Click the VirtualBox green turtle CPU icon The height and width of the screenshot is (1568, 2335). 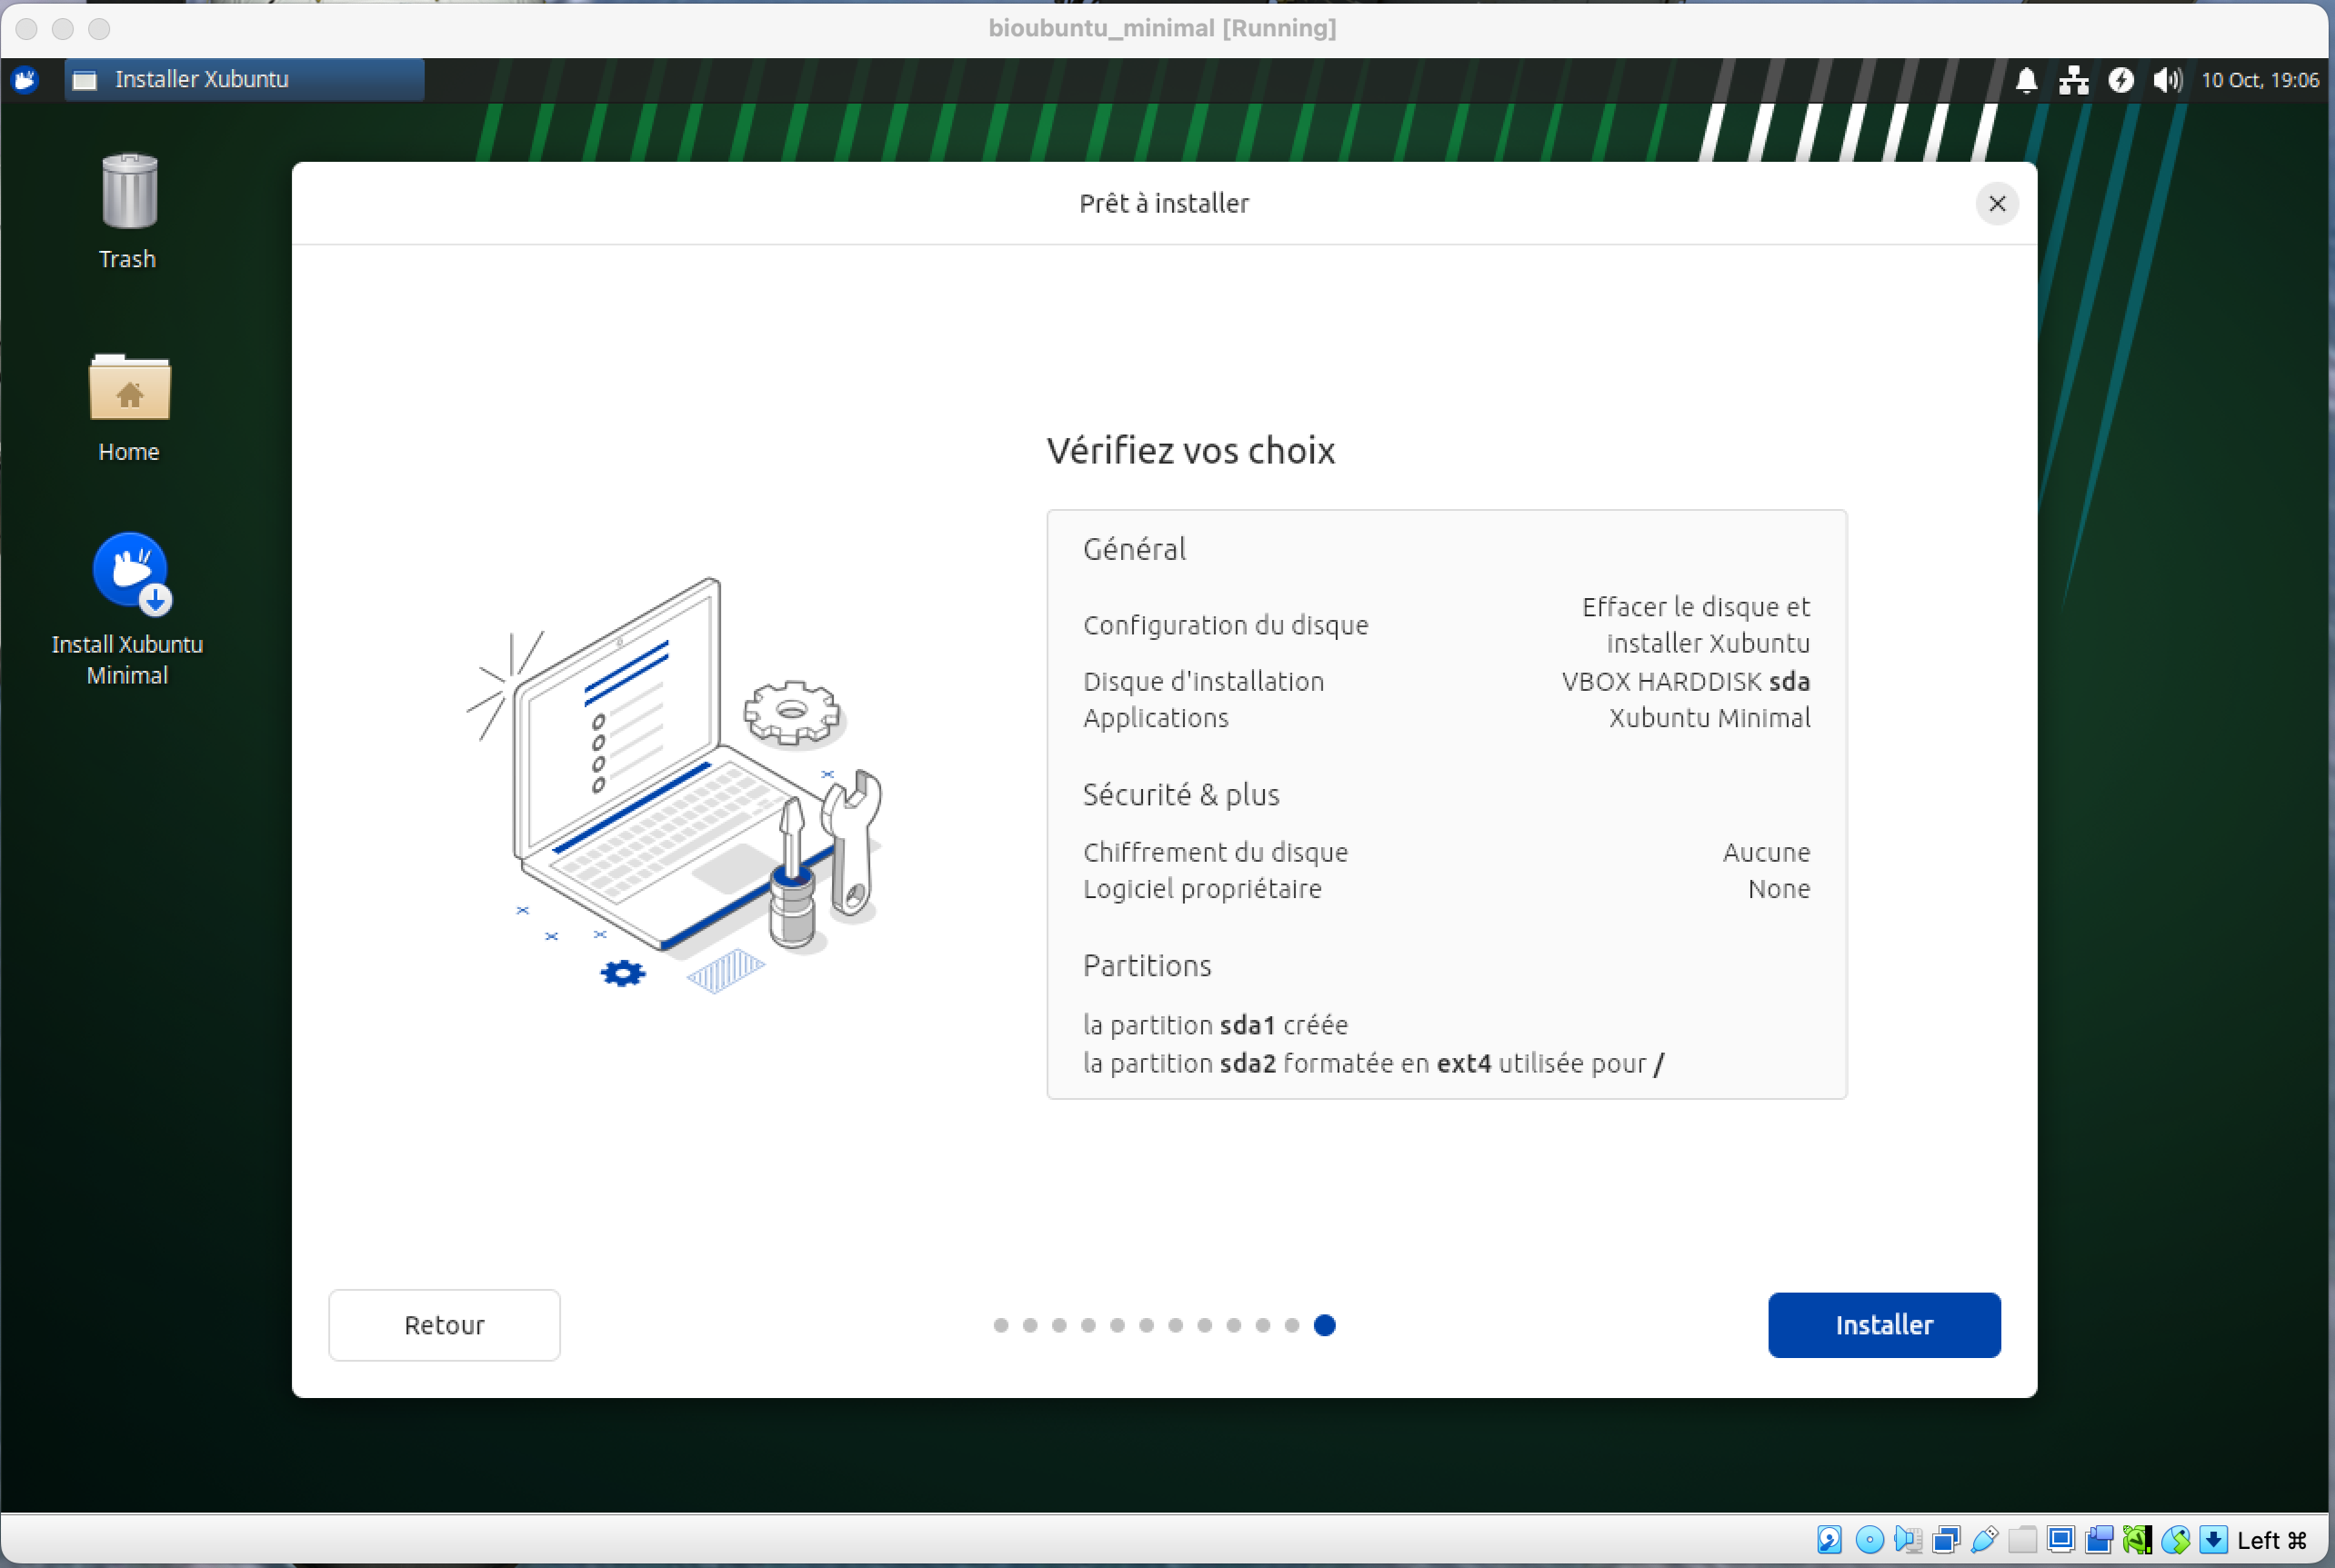point(2136,1540)
